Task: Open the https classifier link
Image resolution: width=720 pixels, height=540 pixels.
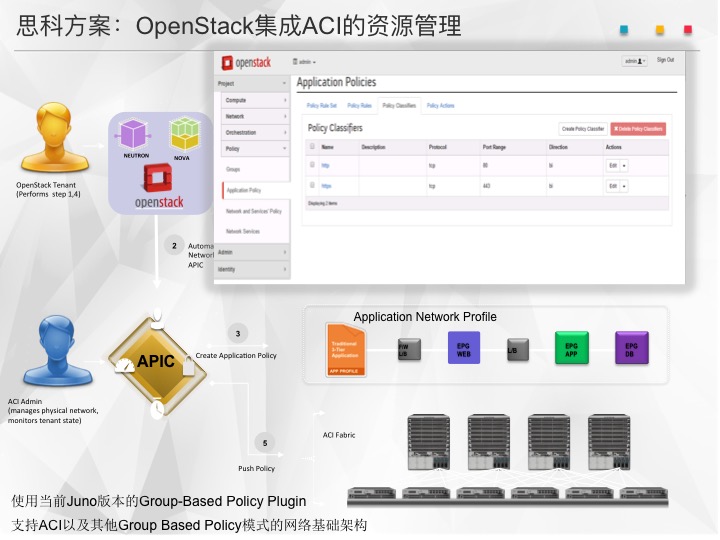Action: click(326, 186)
